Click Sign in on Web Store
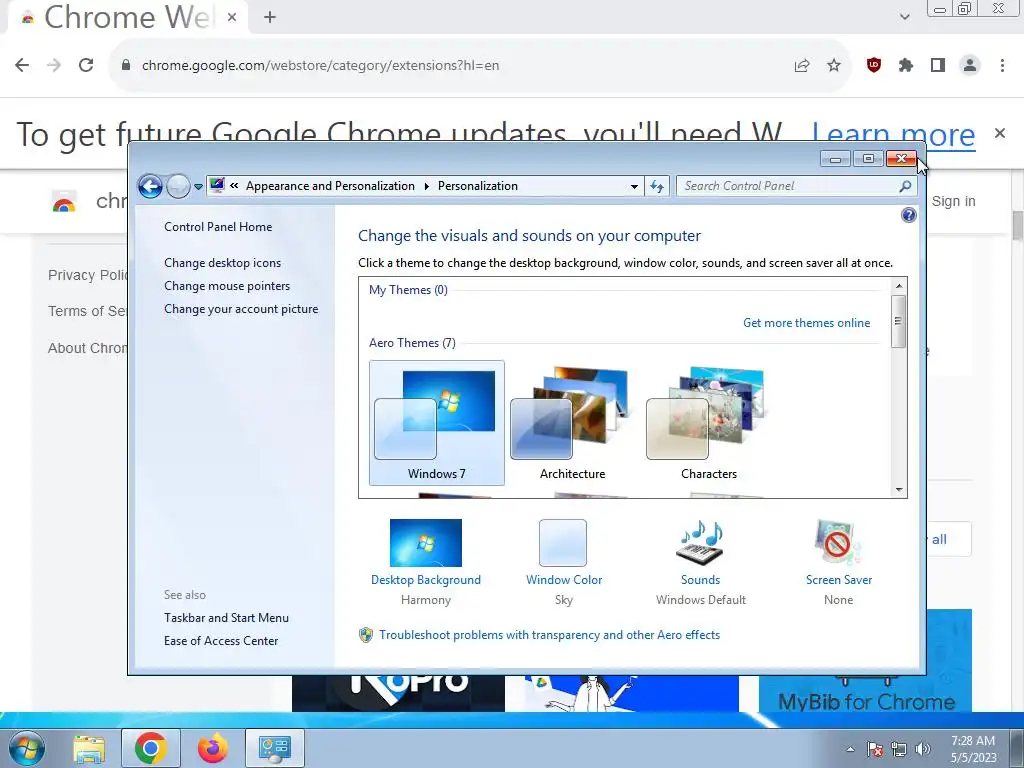The width and height of the screenshot is (1024, 768). point(953,201)
